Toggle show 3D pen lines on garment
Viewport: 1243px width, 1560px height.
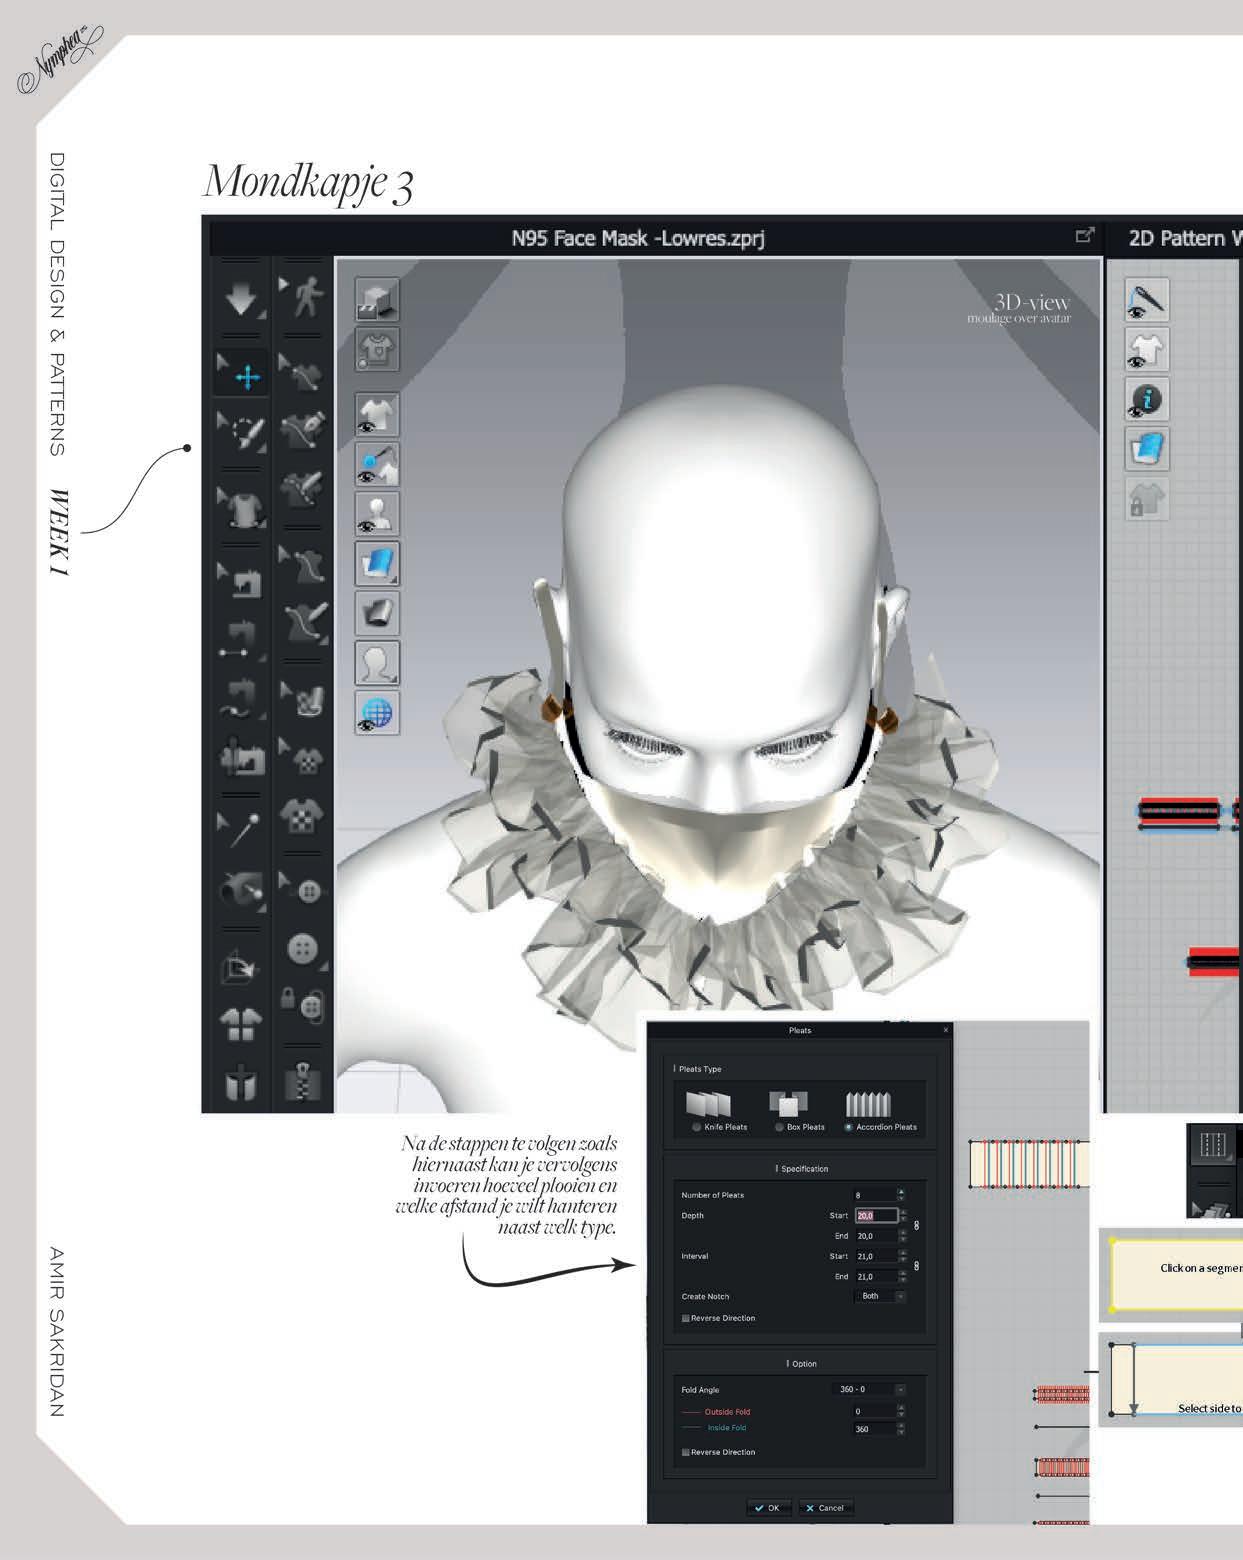(377, 464)
